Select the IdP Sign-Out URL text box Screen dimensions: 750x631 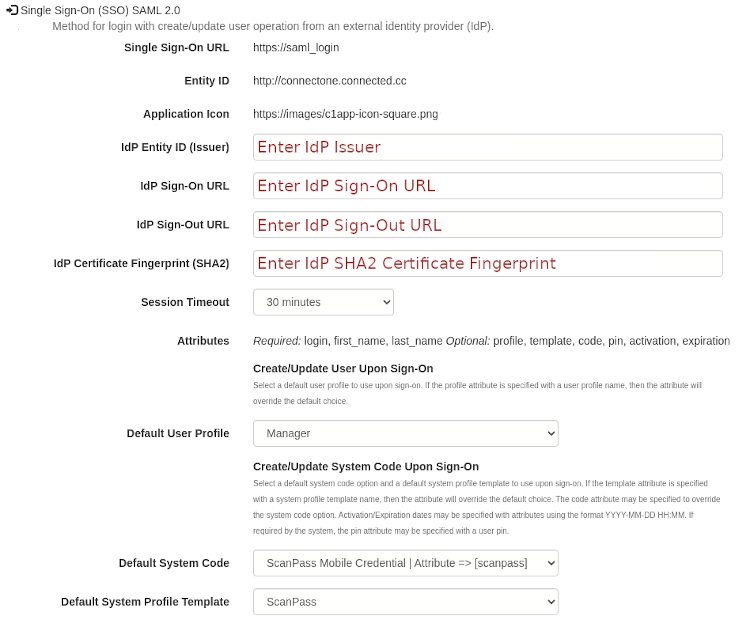[x=487, y=225]
